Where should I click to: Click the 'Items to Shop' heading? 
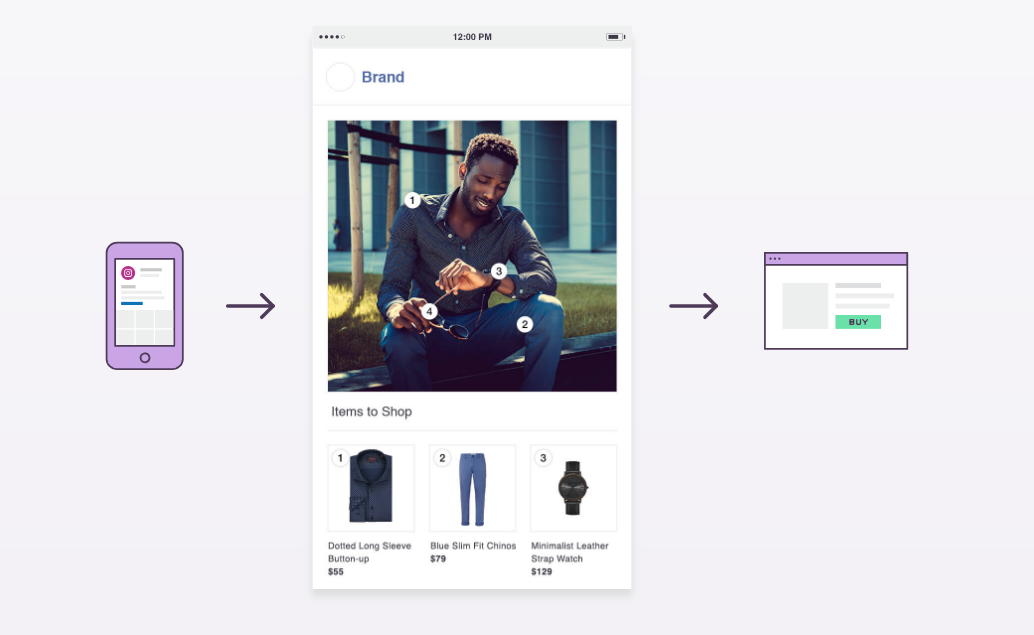[x=371, y=411]
